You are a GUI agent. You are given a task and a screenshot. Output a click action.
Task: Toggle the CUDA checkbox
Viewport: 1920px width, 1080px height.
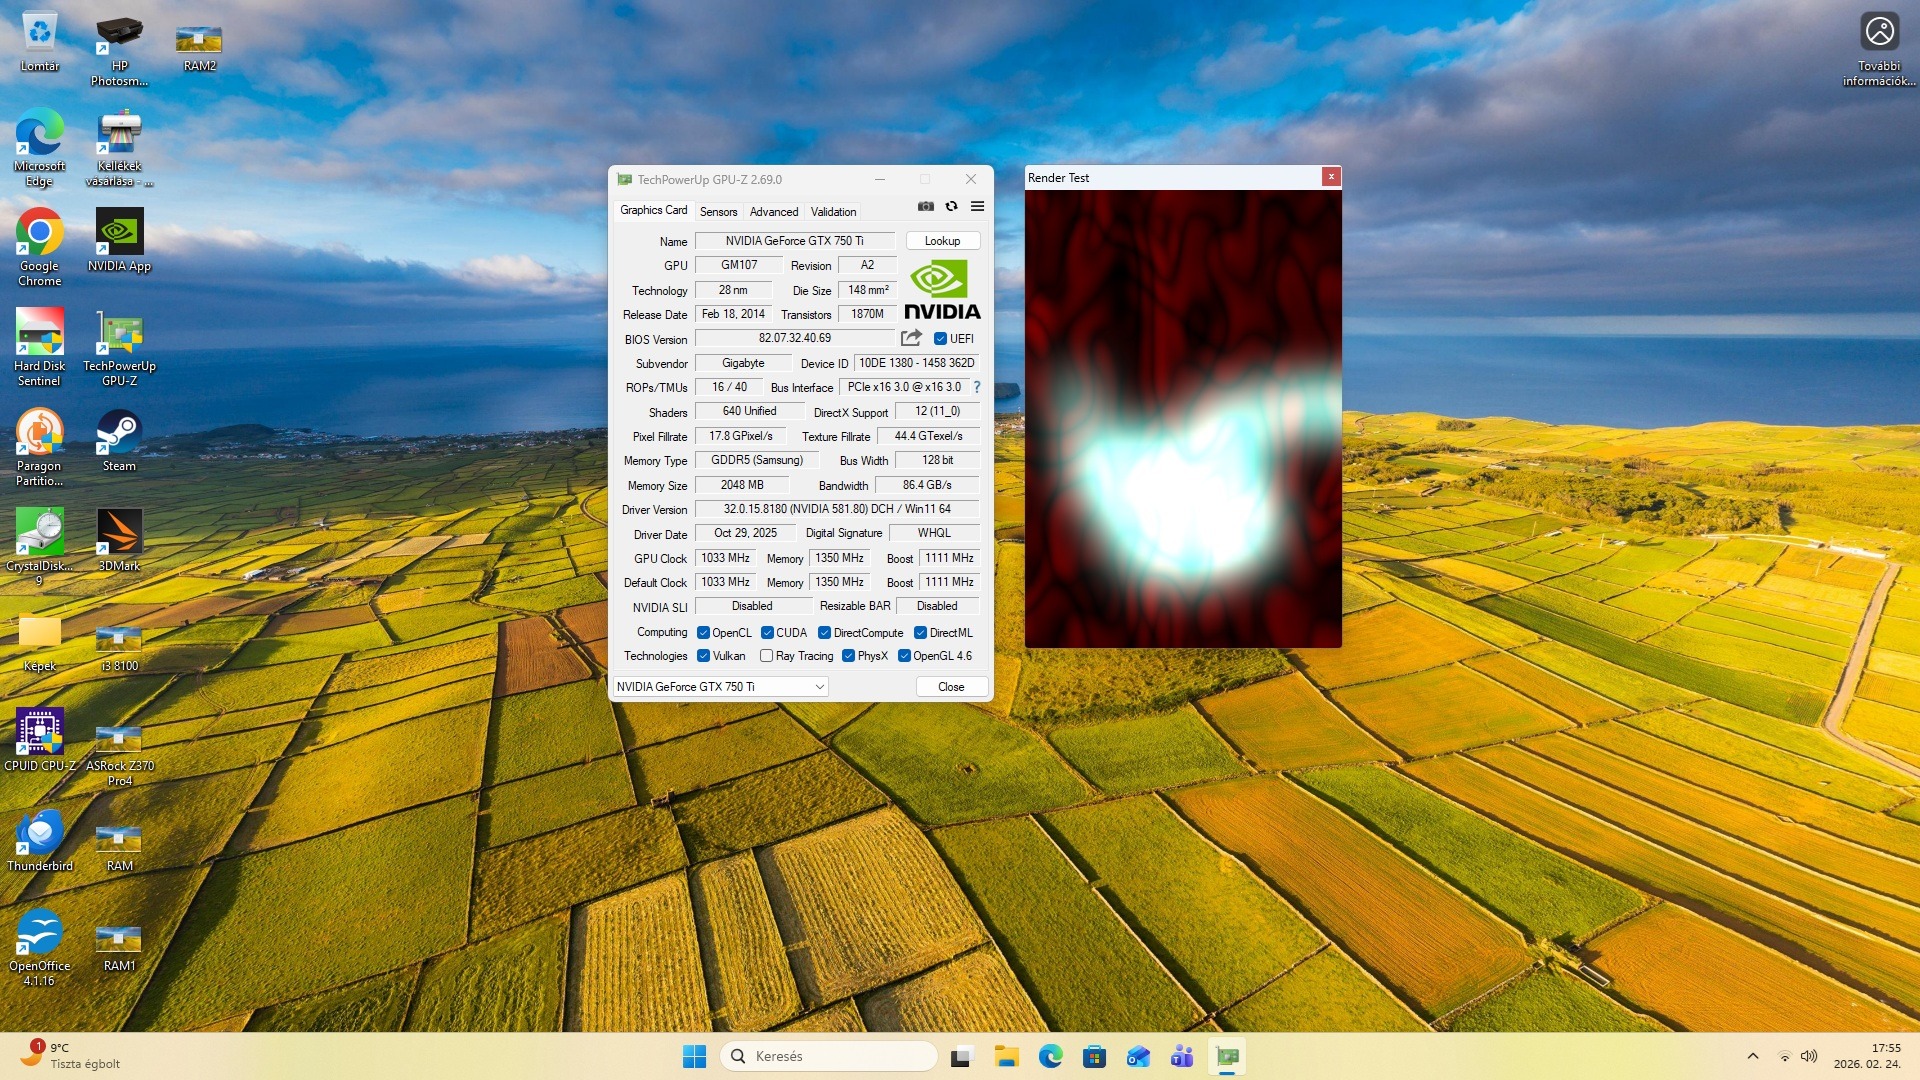pos(767,633)
